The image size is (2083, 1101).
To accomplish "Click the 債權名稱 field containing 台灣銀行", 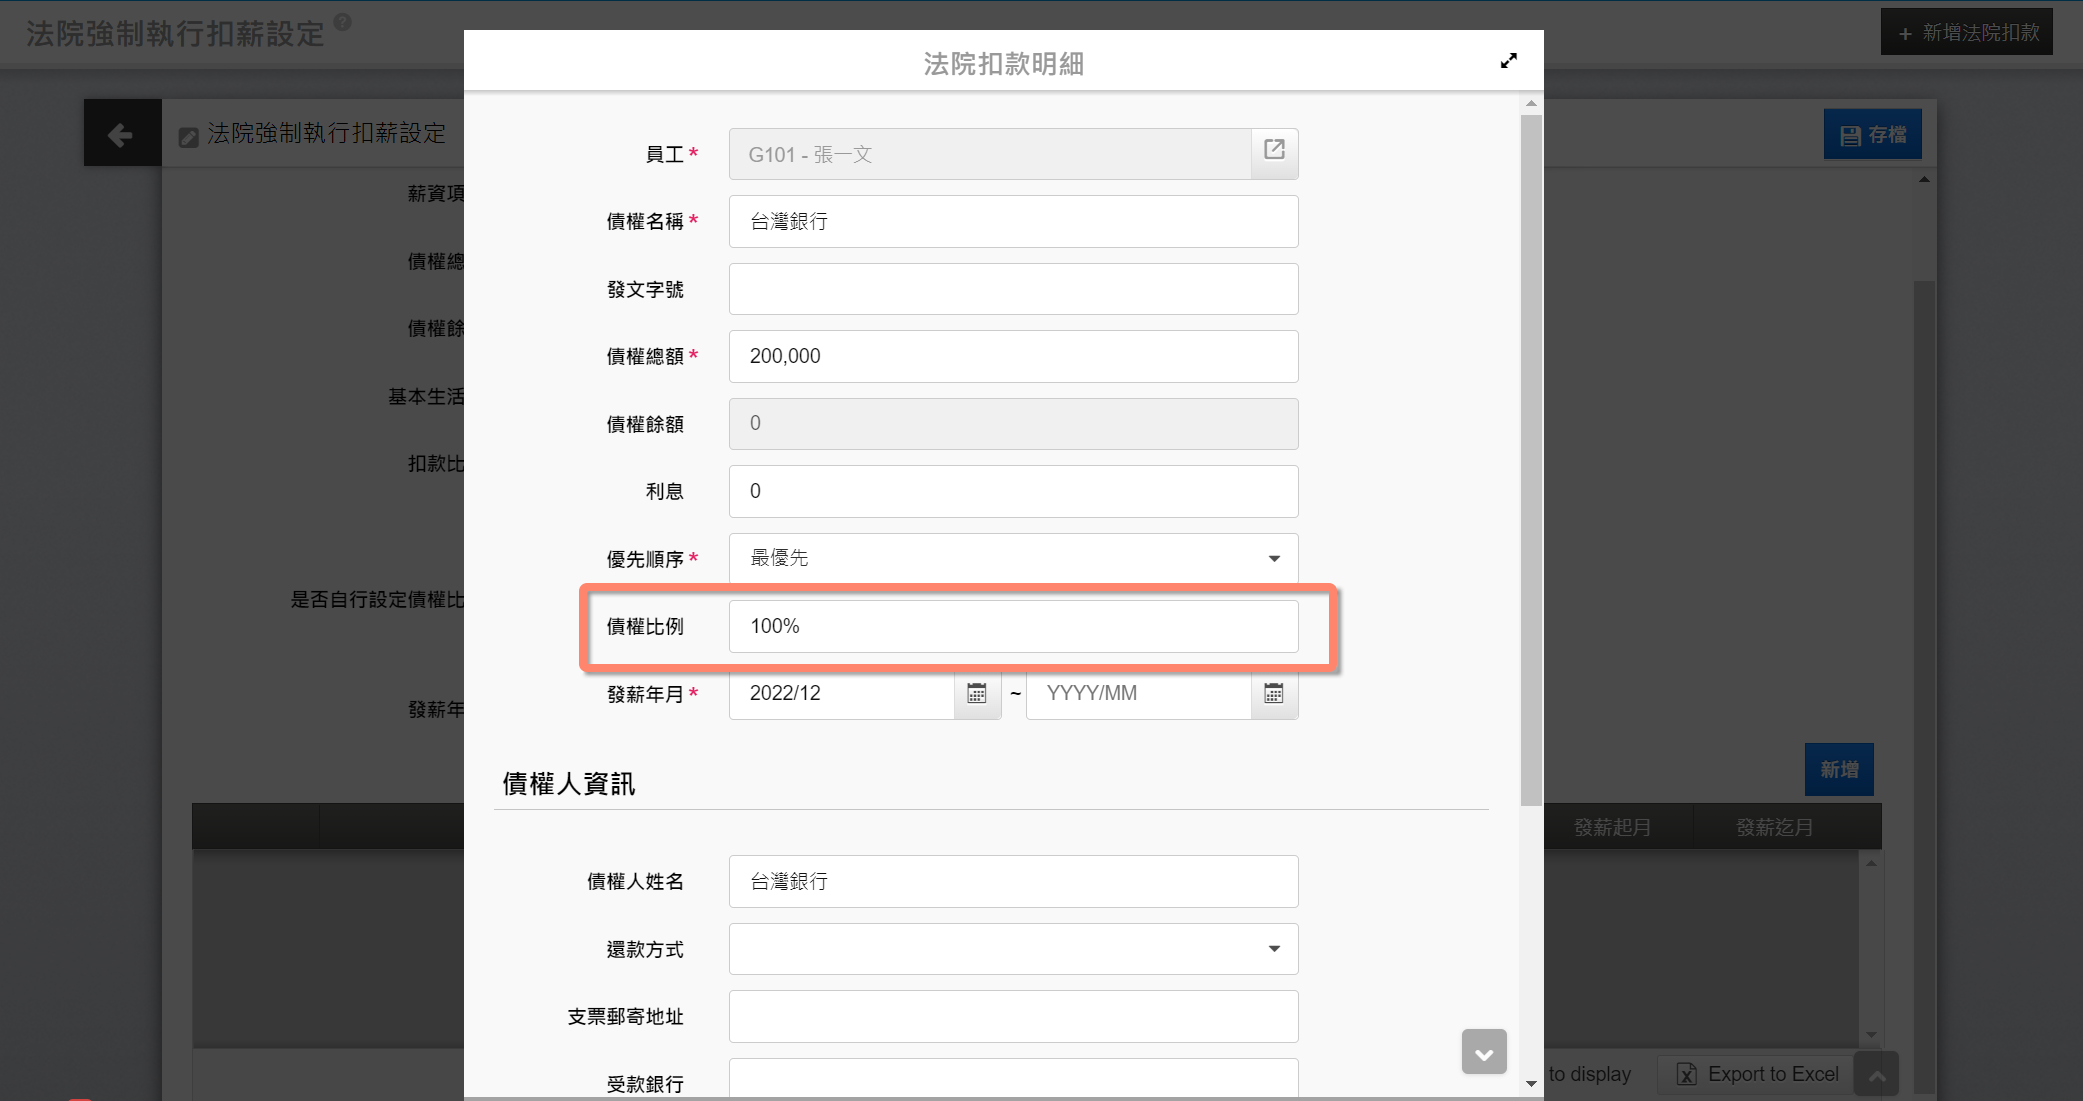I will (x=1013, y=221).
